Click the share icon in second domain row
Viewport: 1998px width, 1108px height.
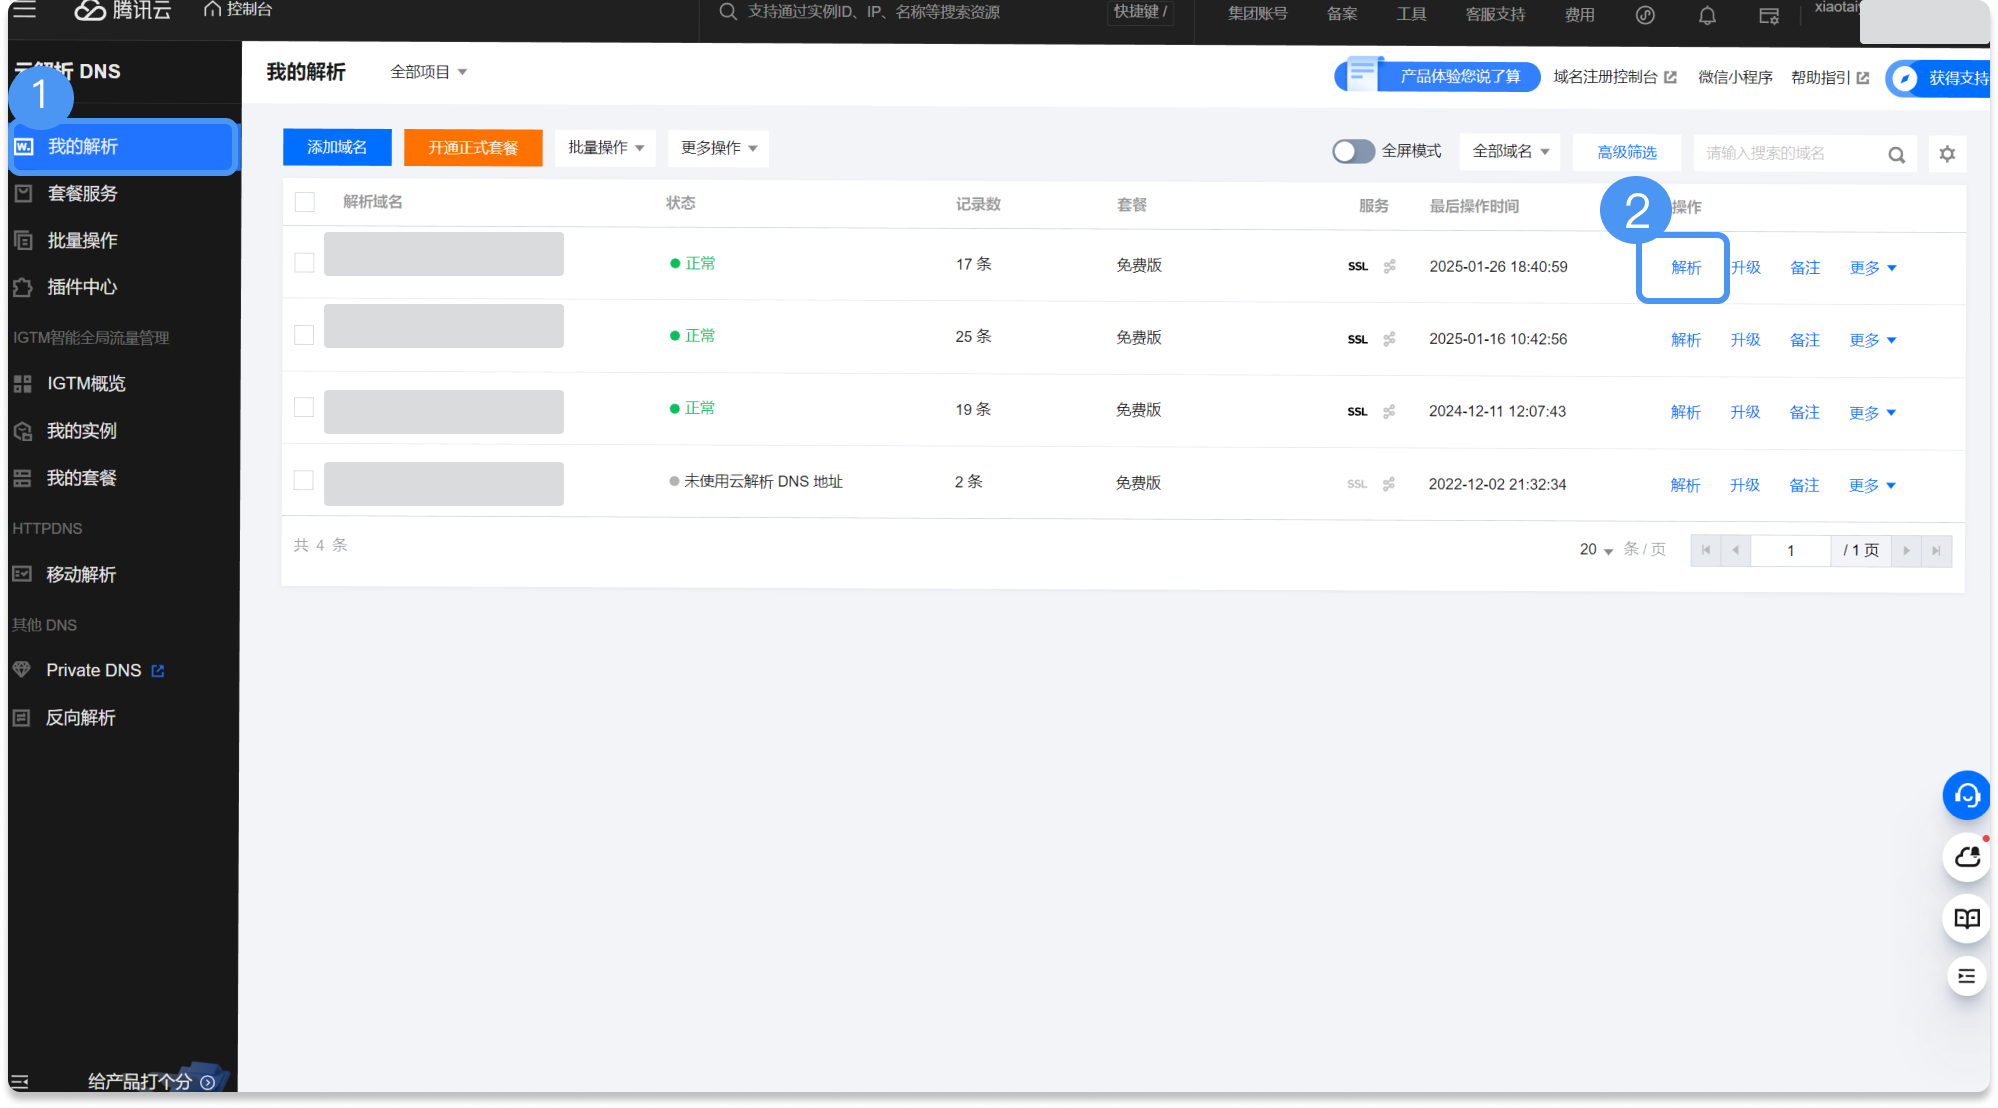[x=1389, y=339]
